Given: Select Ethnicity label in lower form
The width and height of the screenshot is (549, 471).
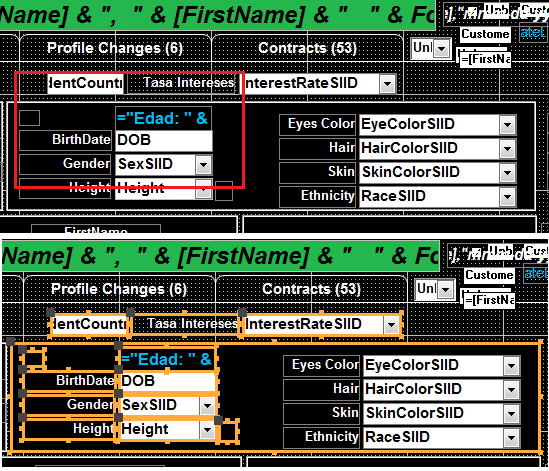Looking at the screenshot, I should tap(321, 437).
